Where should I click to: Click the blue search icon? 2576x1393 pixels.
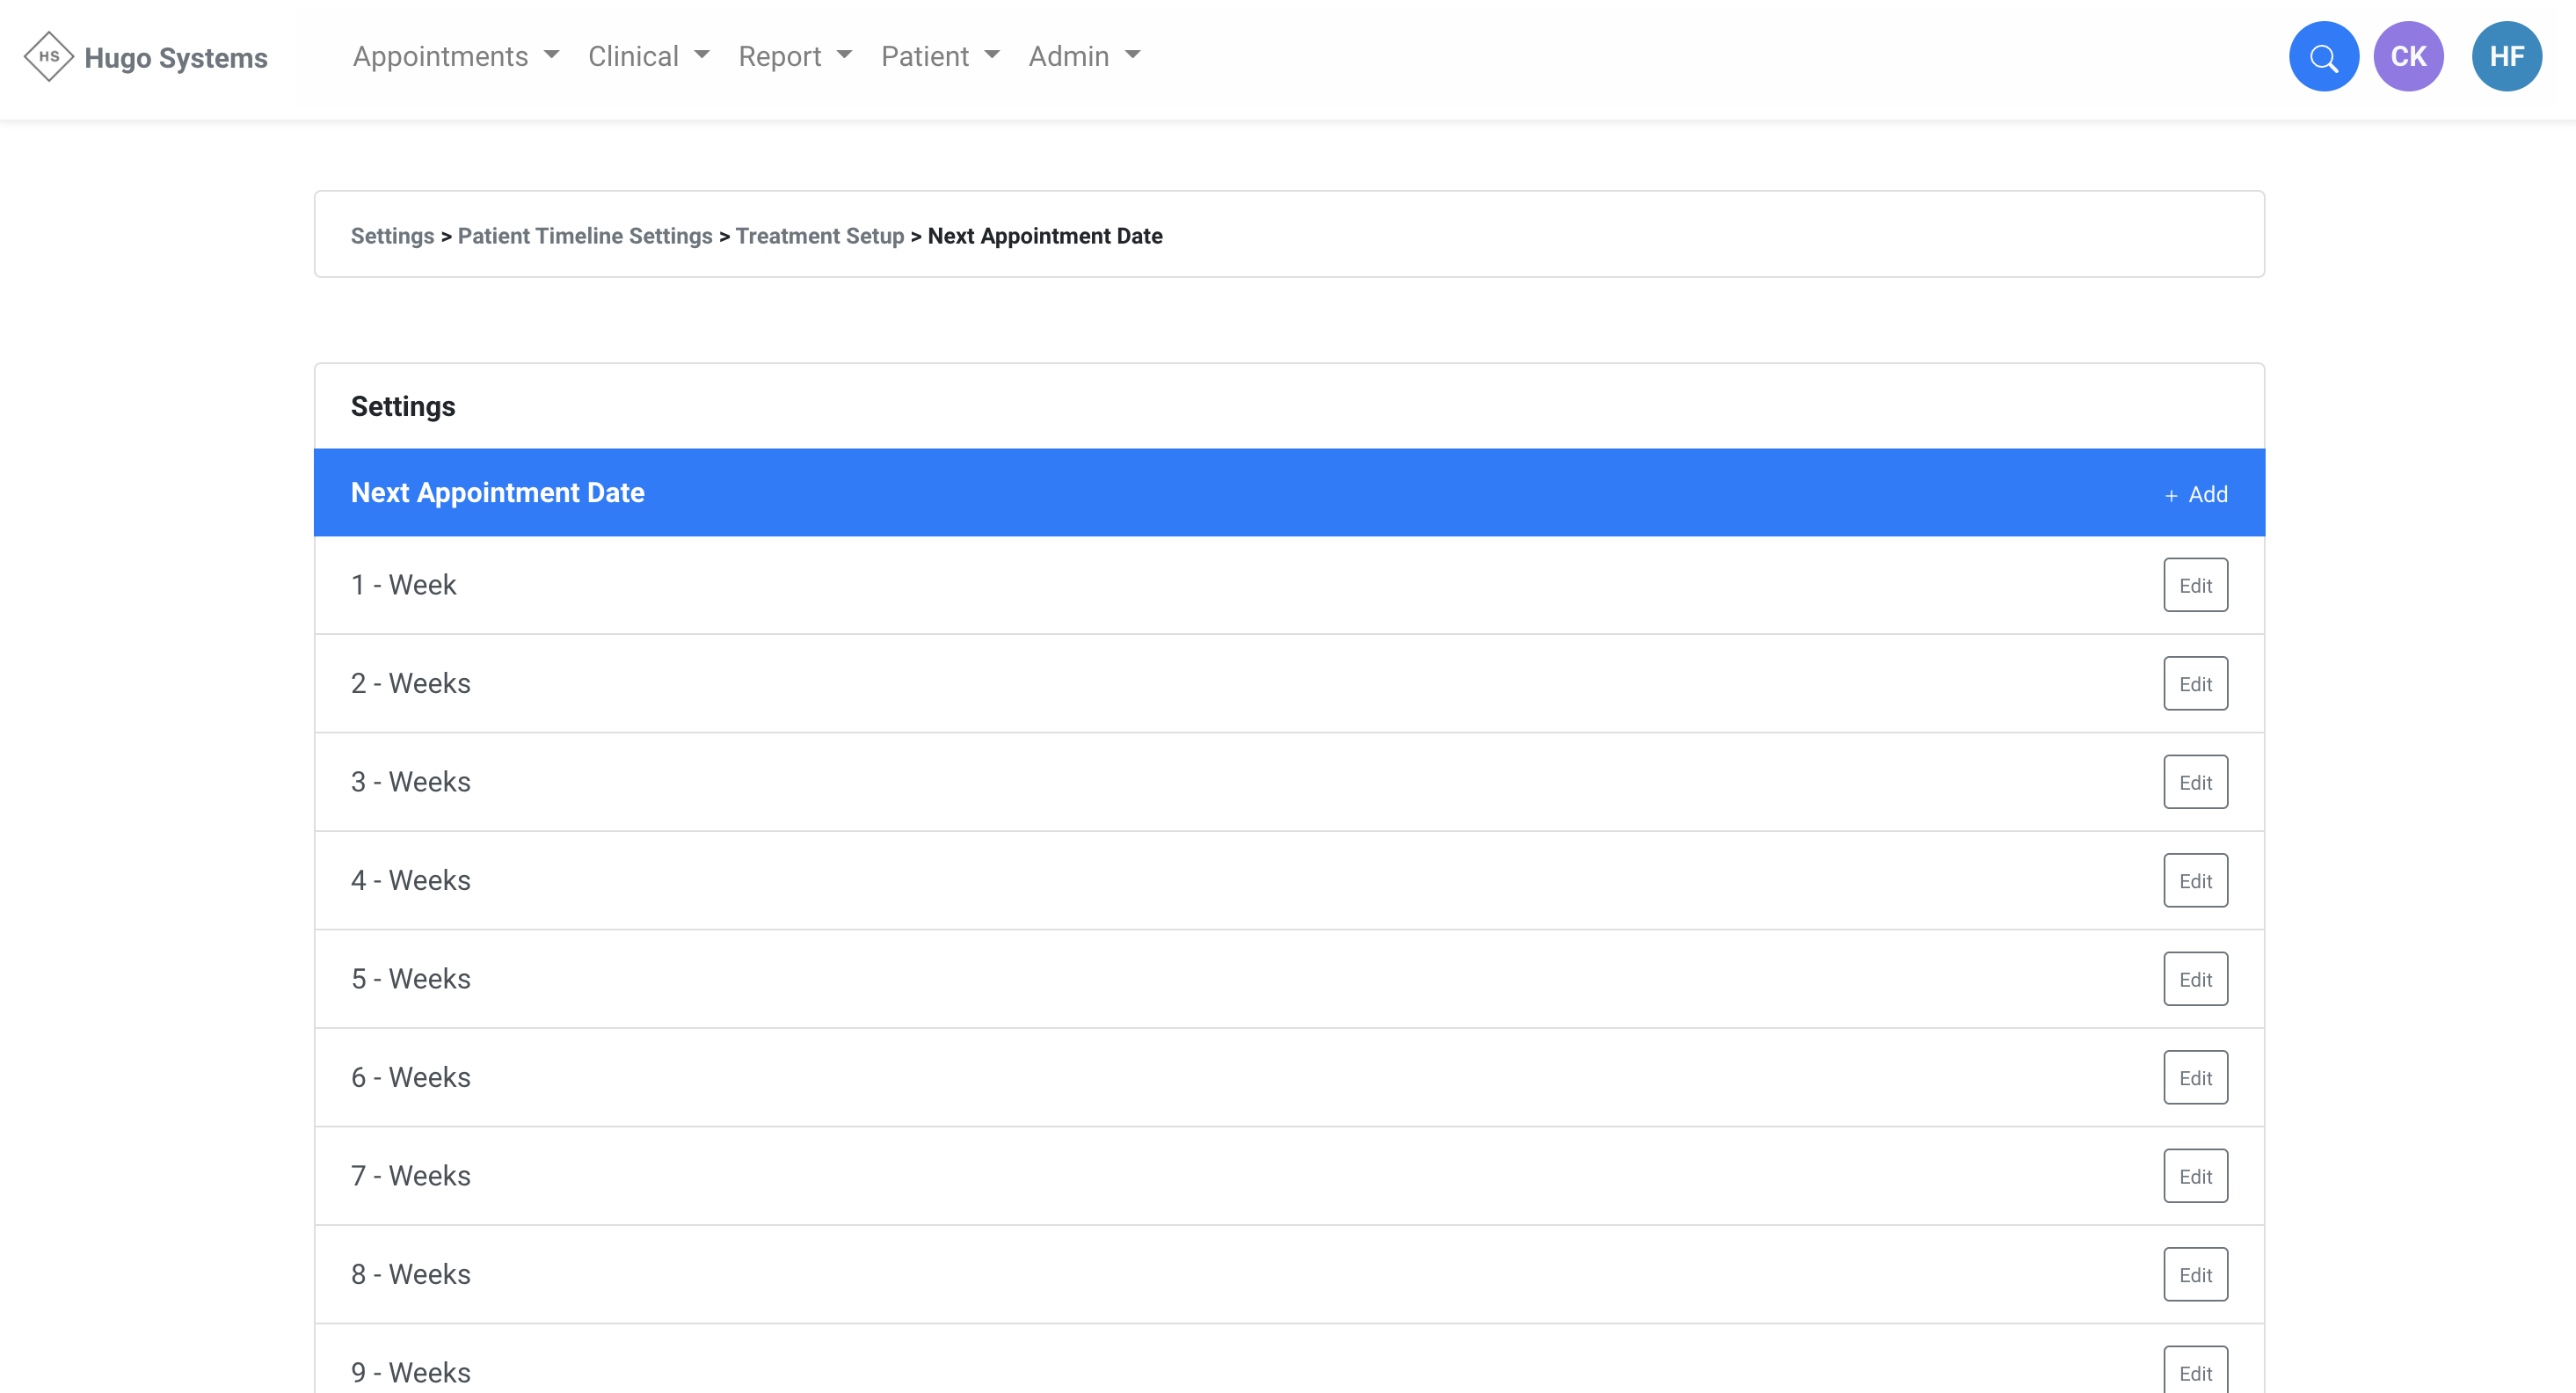pos(2323,57)
